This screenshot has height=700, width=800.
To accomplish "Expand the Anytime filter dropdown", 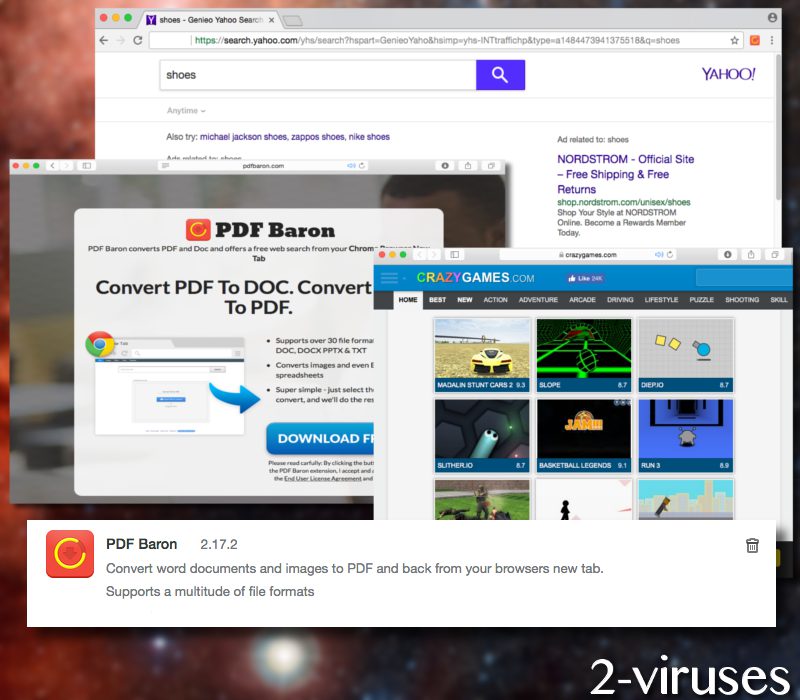I will click(x=186, y=110).
